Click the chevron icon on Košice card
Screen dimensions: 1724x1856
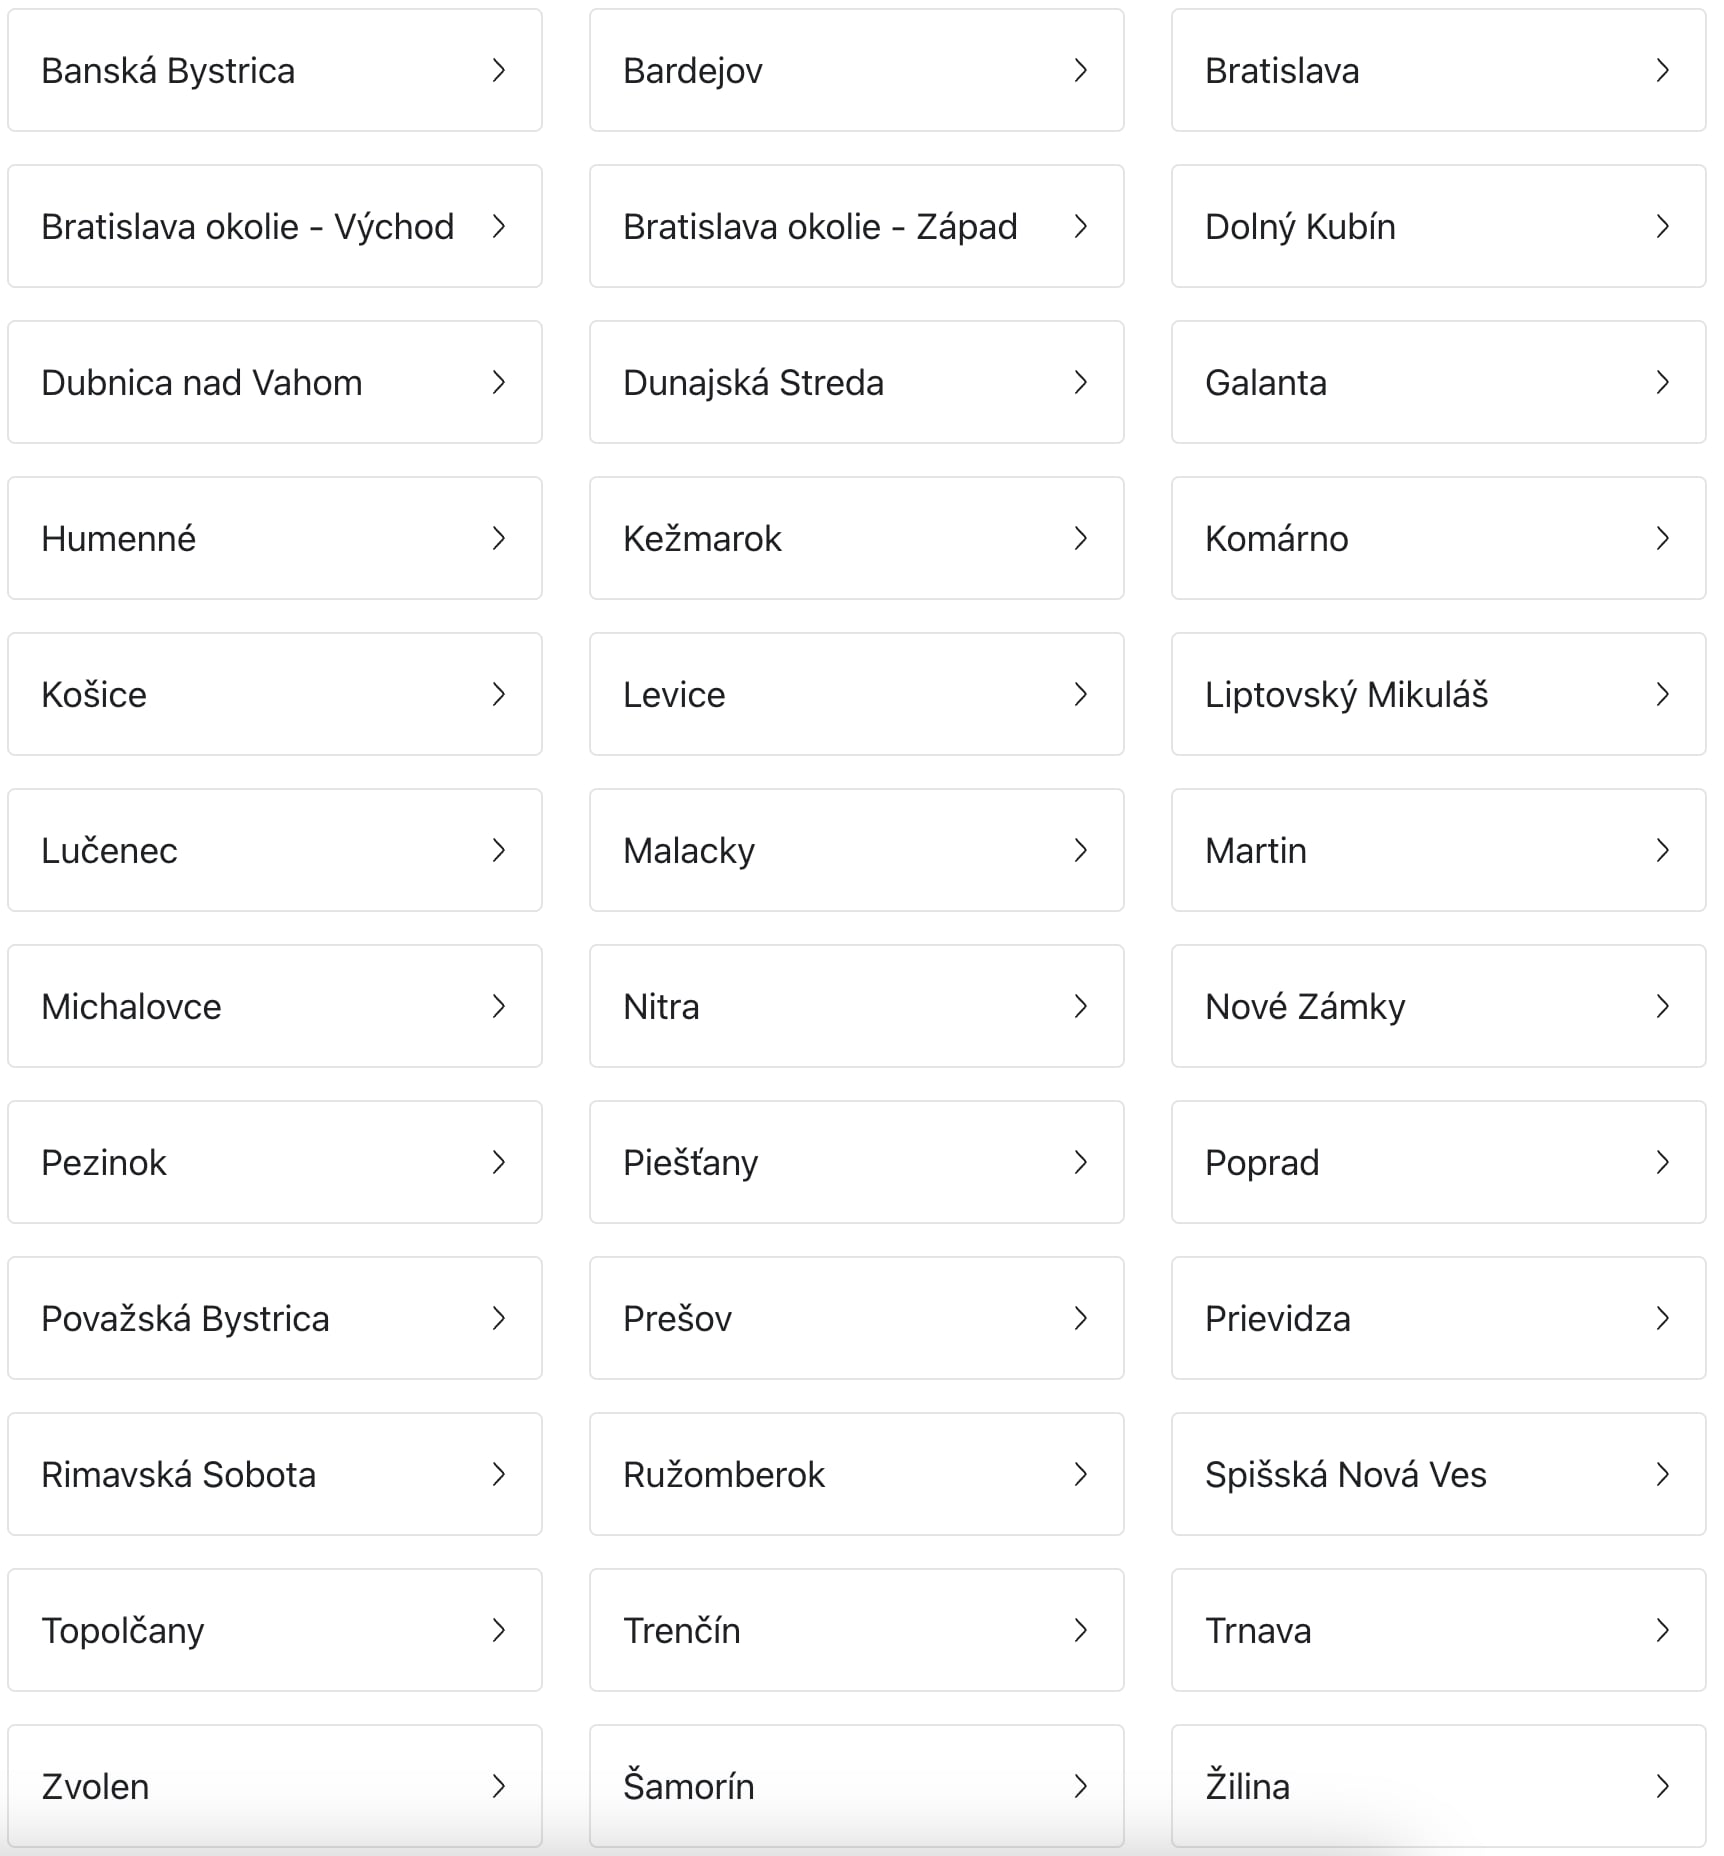tap(498, 694)
